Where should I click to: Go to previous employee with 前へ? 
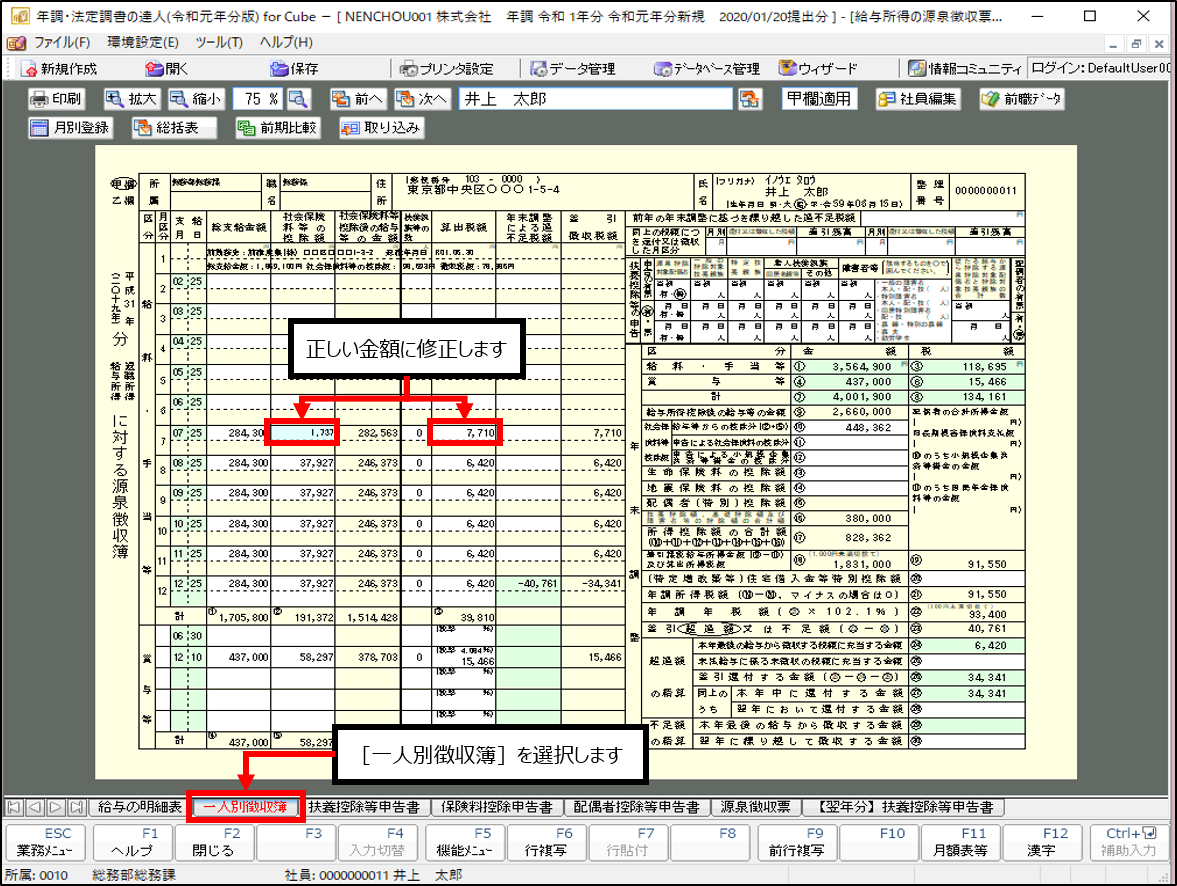(x=357, y=98)
